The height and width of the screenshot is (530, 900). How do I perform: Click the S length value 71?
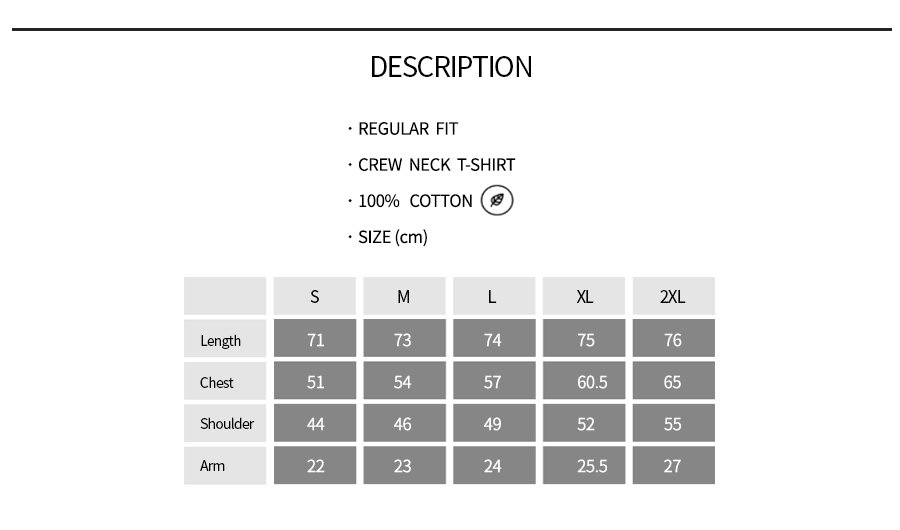316,340
